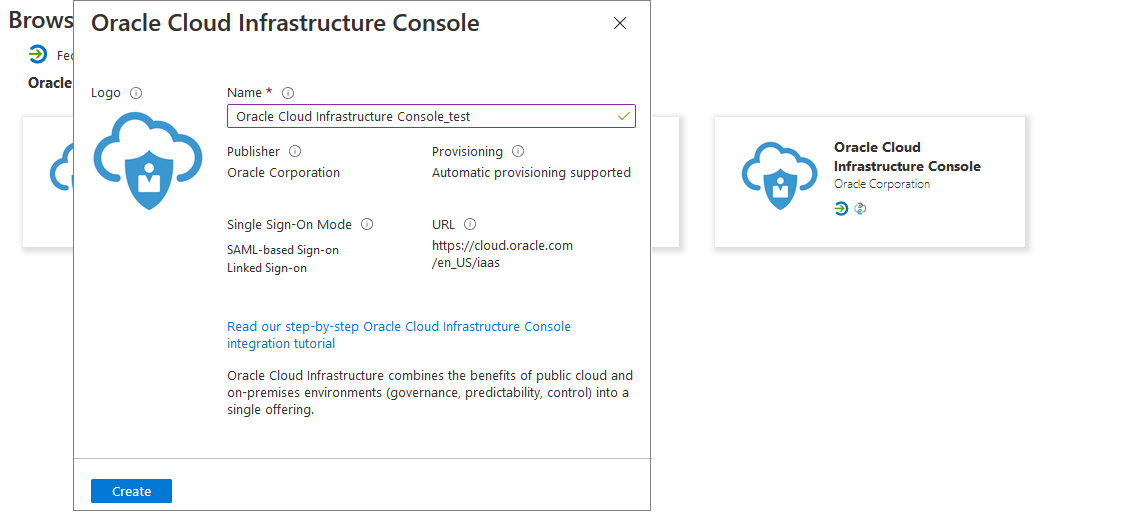
Task: Click the URL info icon
Action: coord(471,224)
